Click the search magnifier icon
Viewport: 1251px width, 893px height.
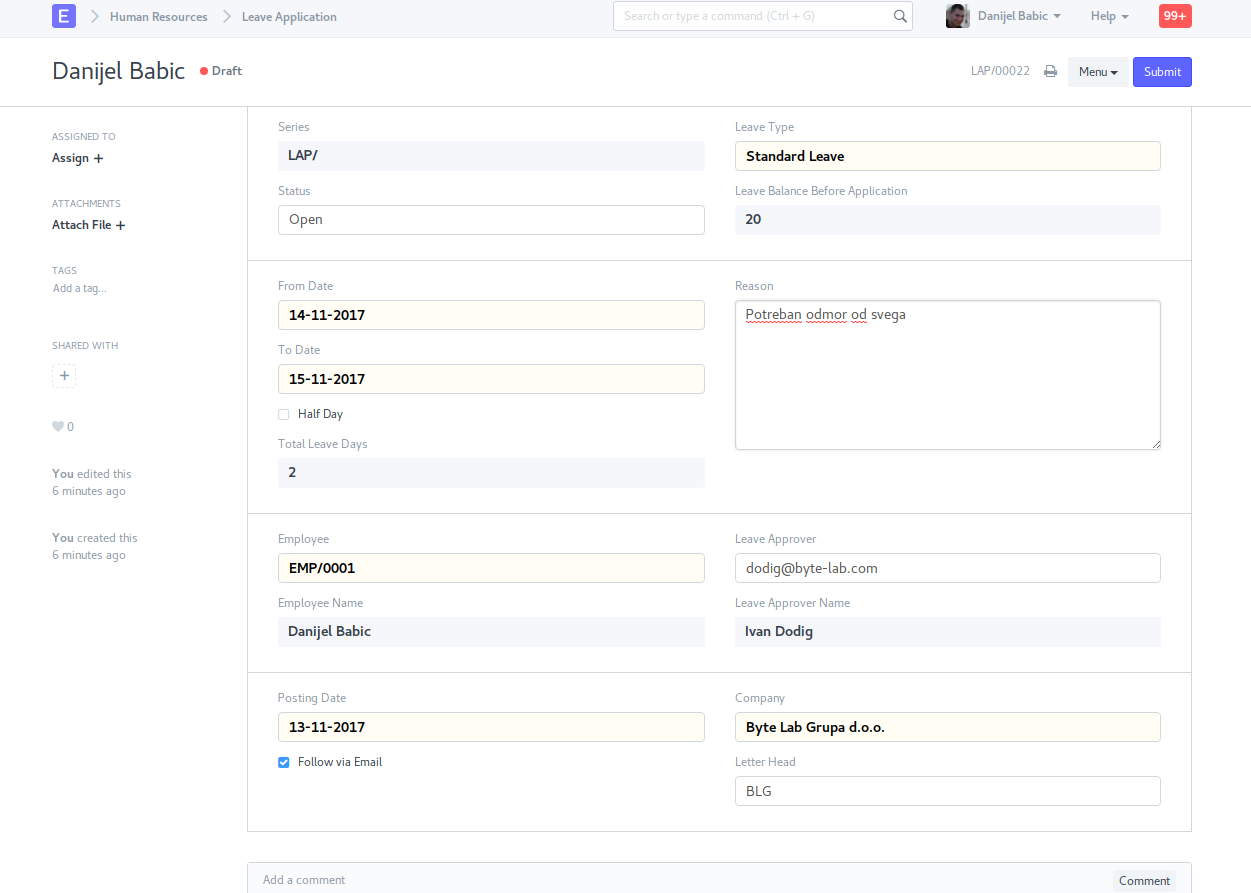pos(899,16)
